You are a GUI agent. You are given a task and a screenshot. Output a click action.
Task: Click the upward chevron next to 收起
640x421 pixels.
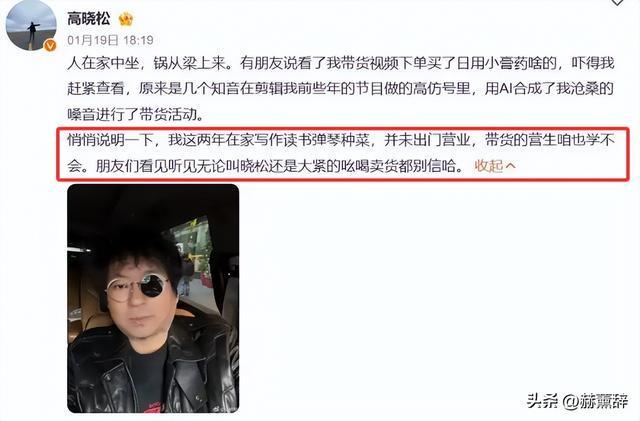(x=510, y=166)
